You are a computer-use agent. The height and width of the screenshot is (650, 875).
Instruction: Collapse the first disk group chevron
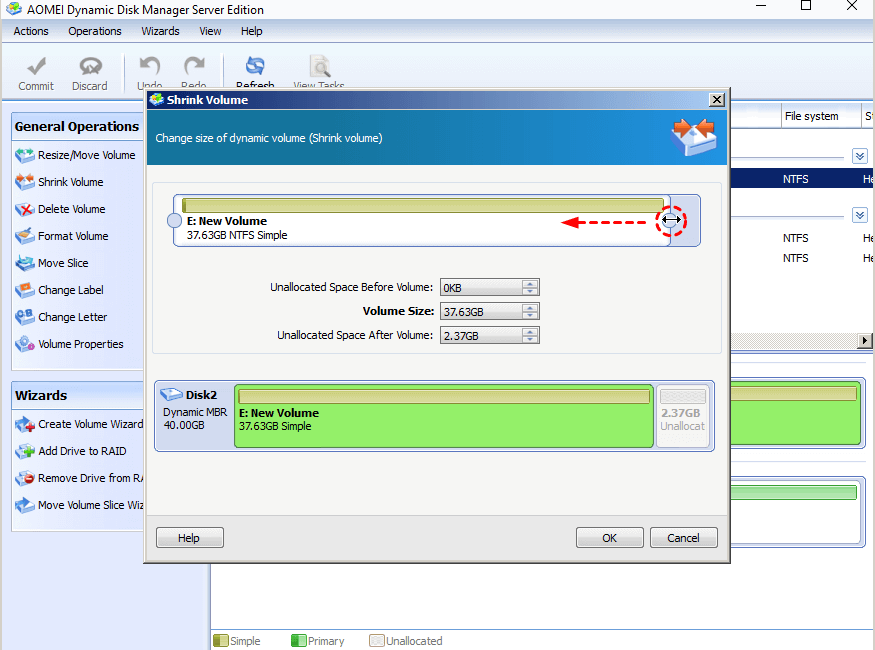[859, 156]
